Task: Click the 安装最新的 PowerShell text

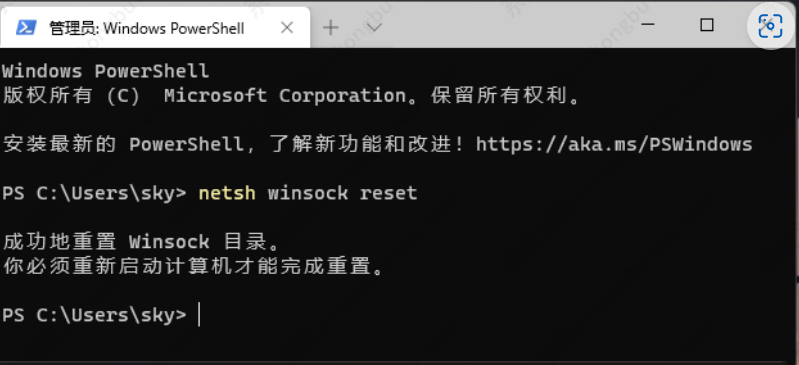Action: 123,144
